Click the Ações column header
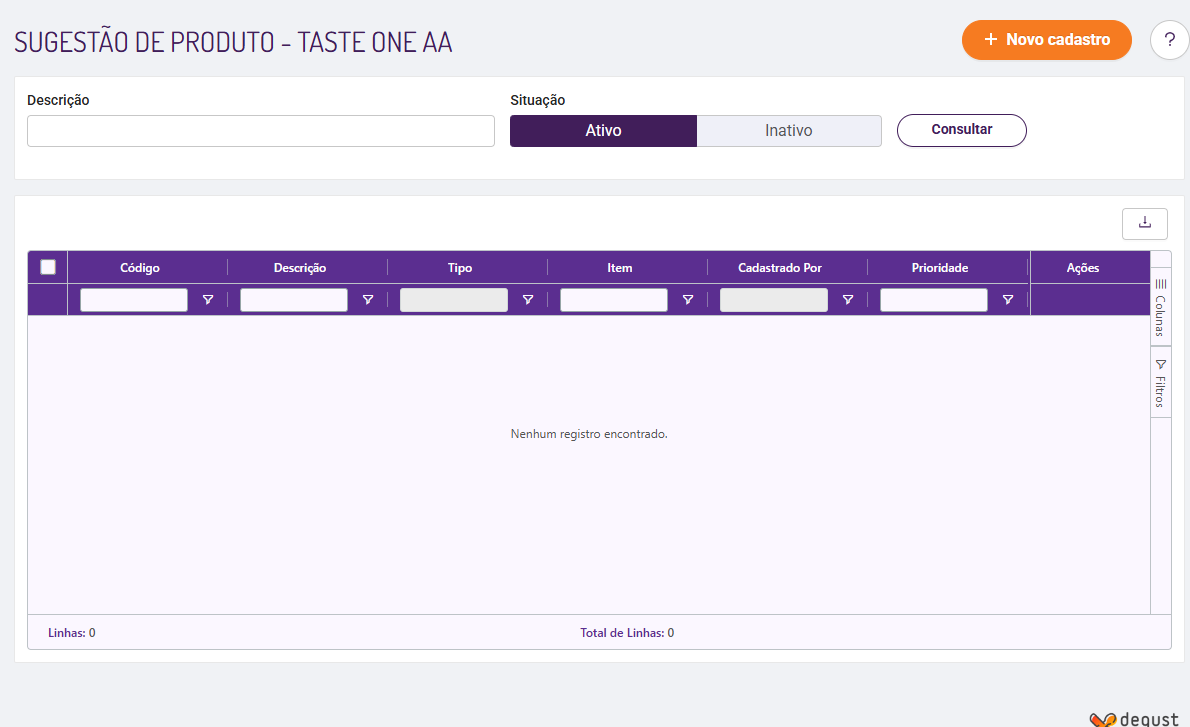This screenshot has height=727, width=1190. coord(1082,268)
